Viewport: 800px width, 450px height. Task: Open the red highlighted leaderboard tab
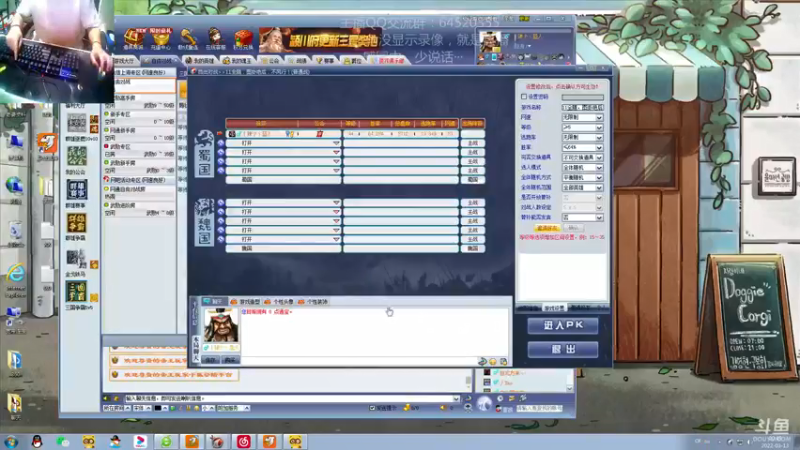click(388, 61)
